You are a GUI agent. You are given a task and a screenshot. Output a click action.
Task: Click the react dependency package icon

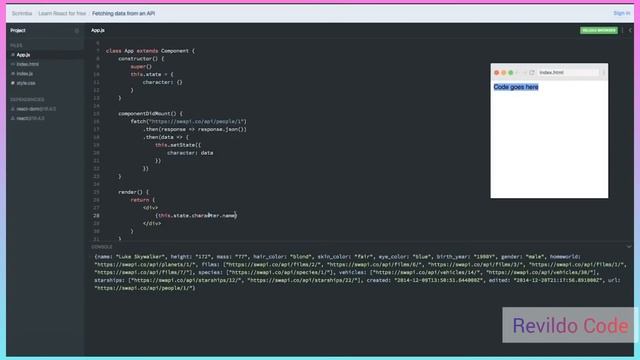click(x=13, y=118)
